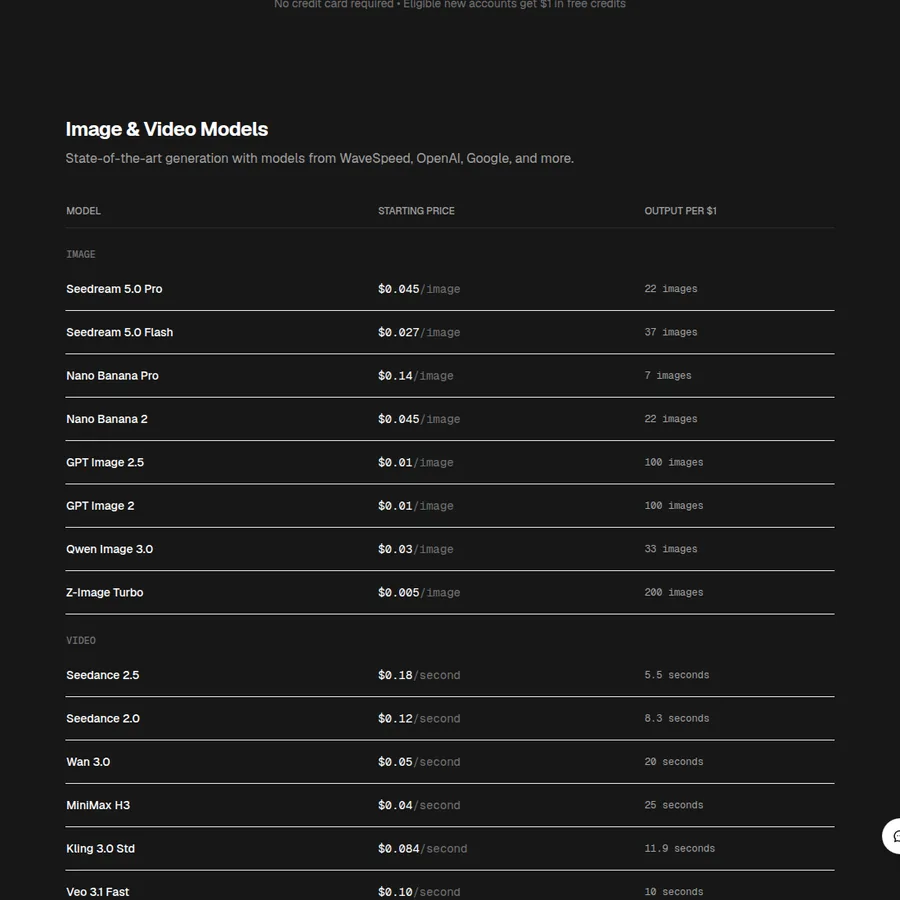The image size is (900, 900).
Task: Click the OUTPUT PER $1 column header
Action: click(680, 211)
